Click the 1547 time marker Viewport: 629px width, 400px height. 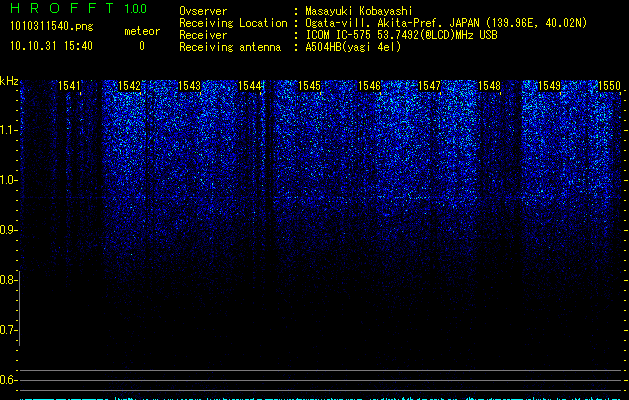pyautogui.click(x=429, y=86)
